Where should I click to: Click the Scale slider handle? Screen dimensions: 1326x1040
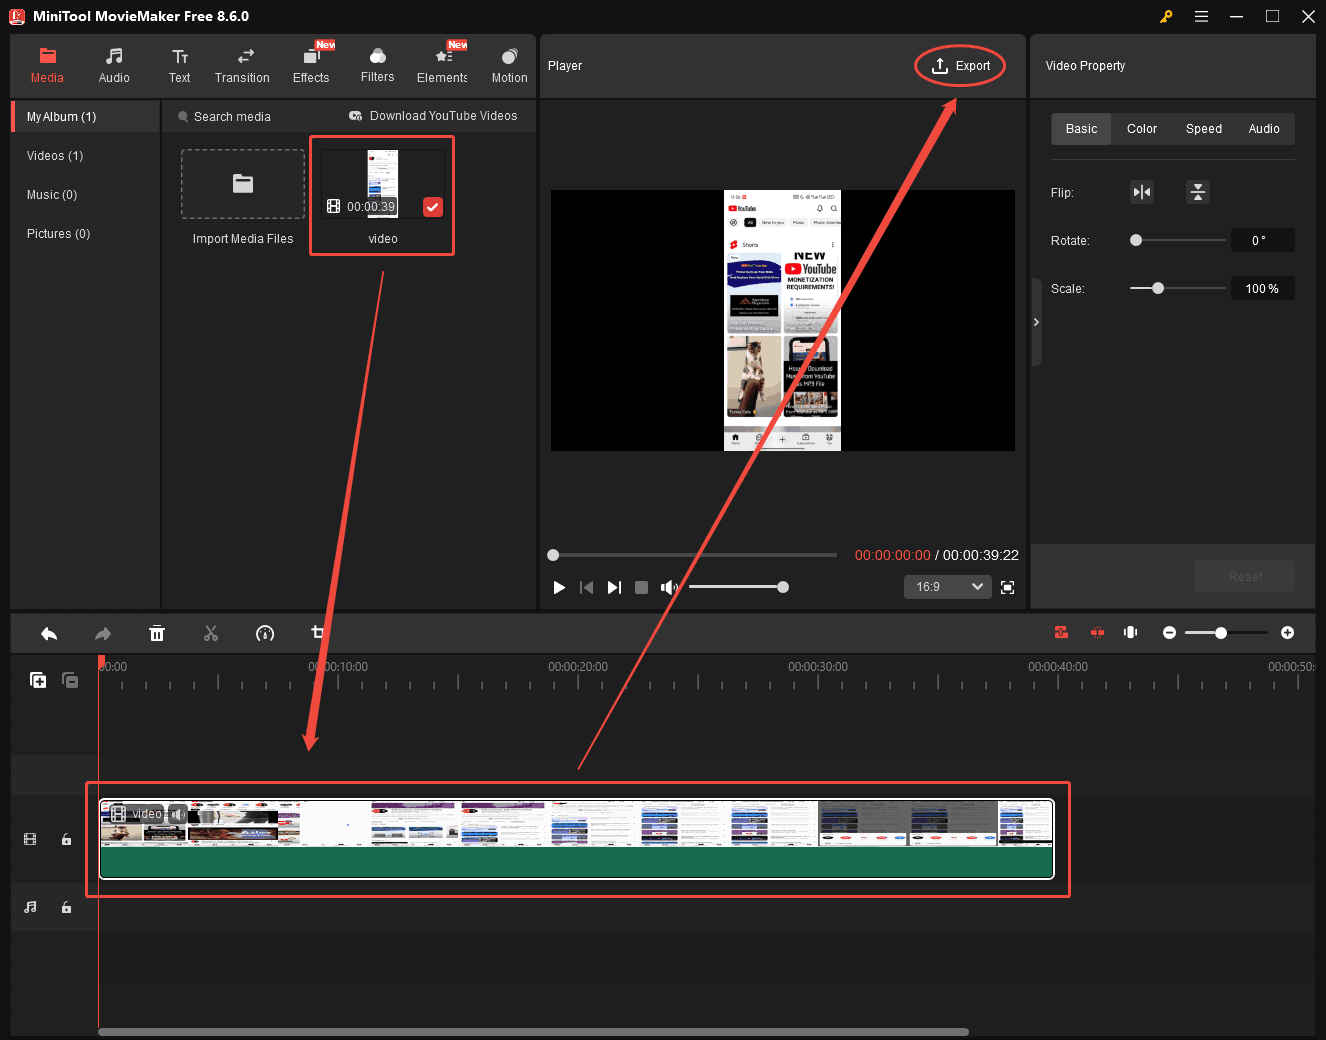(1158, 288)
